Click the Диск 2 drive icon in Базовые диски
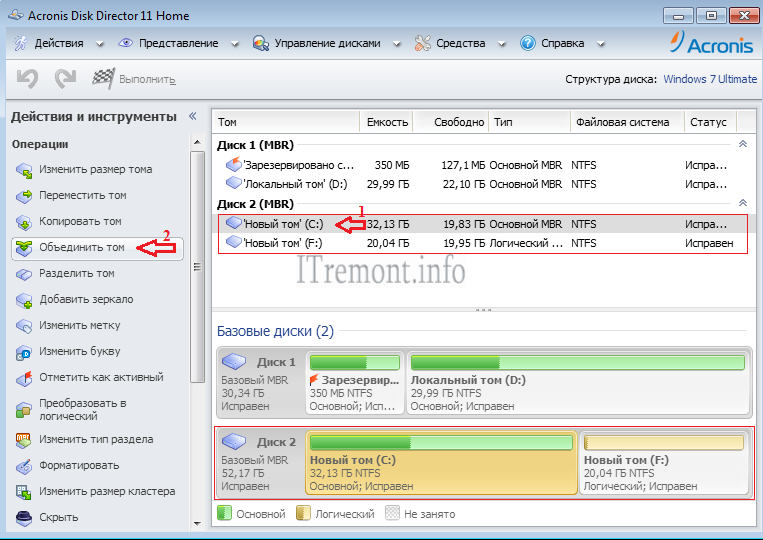 234,441
